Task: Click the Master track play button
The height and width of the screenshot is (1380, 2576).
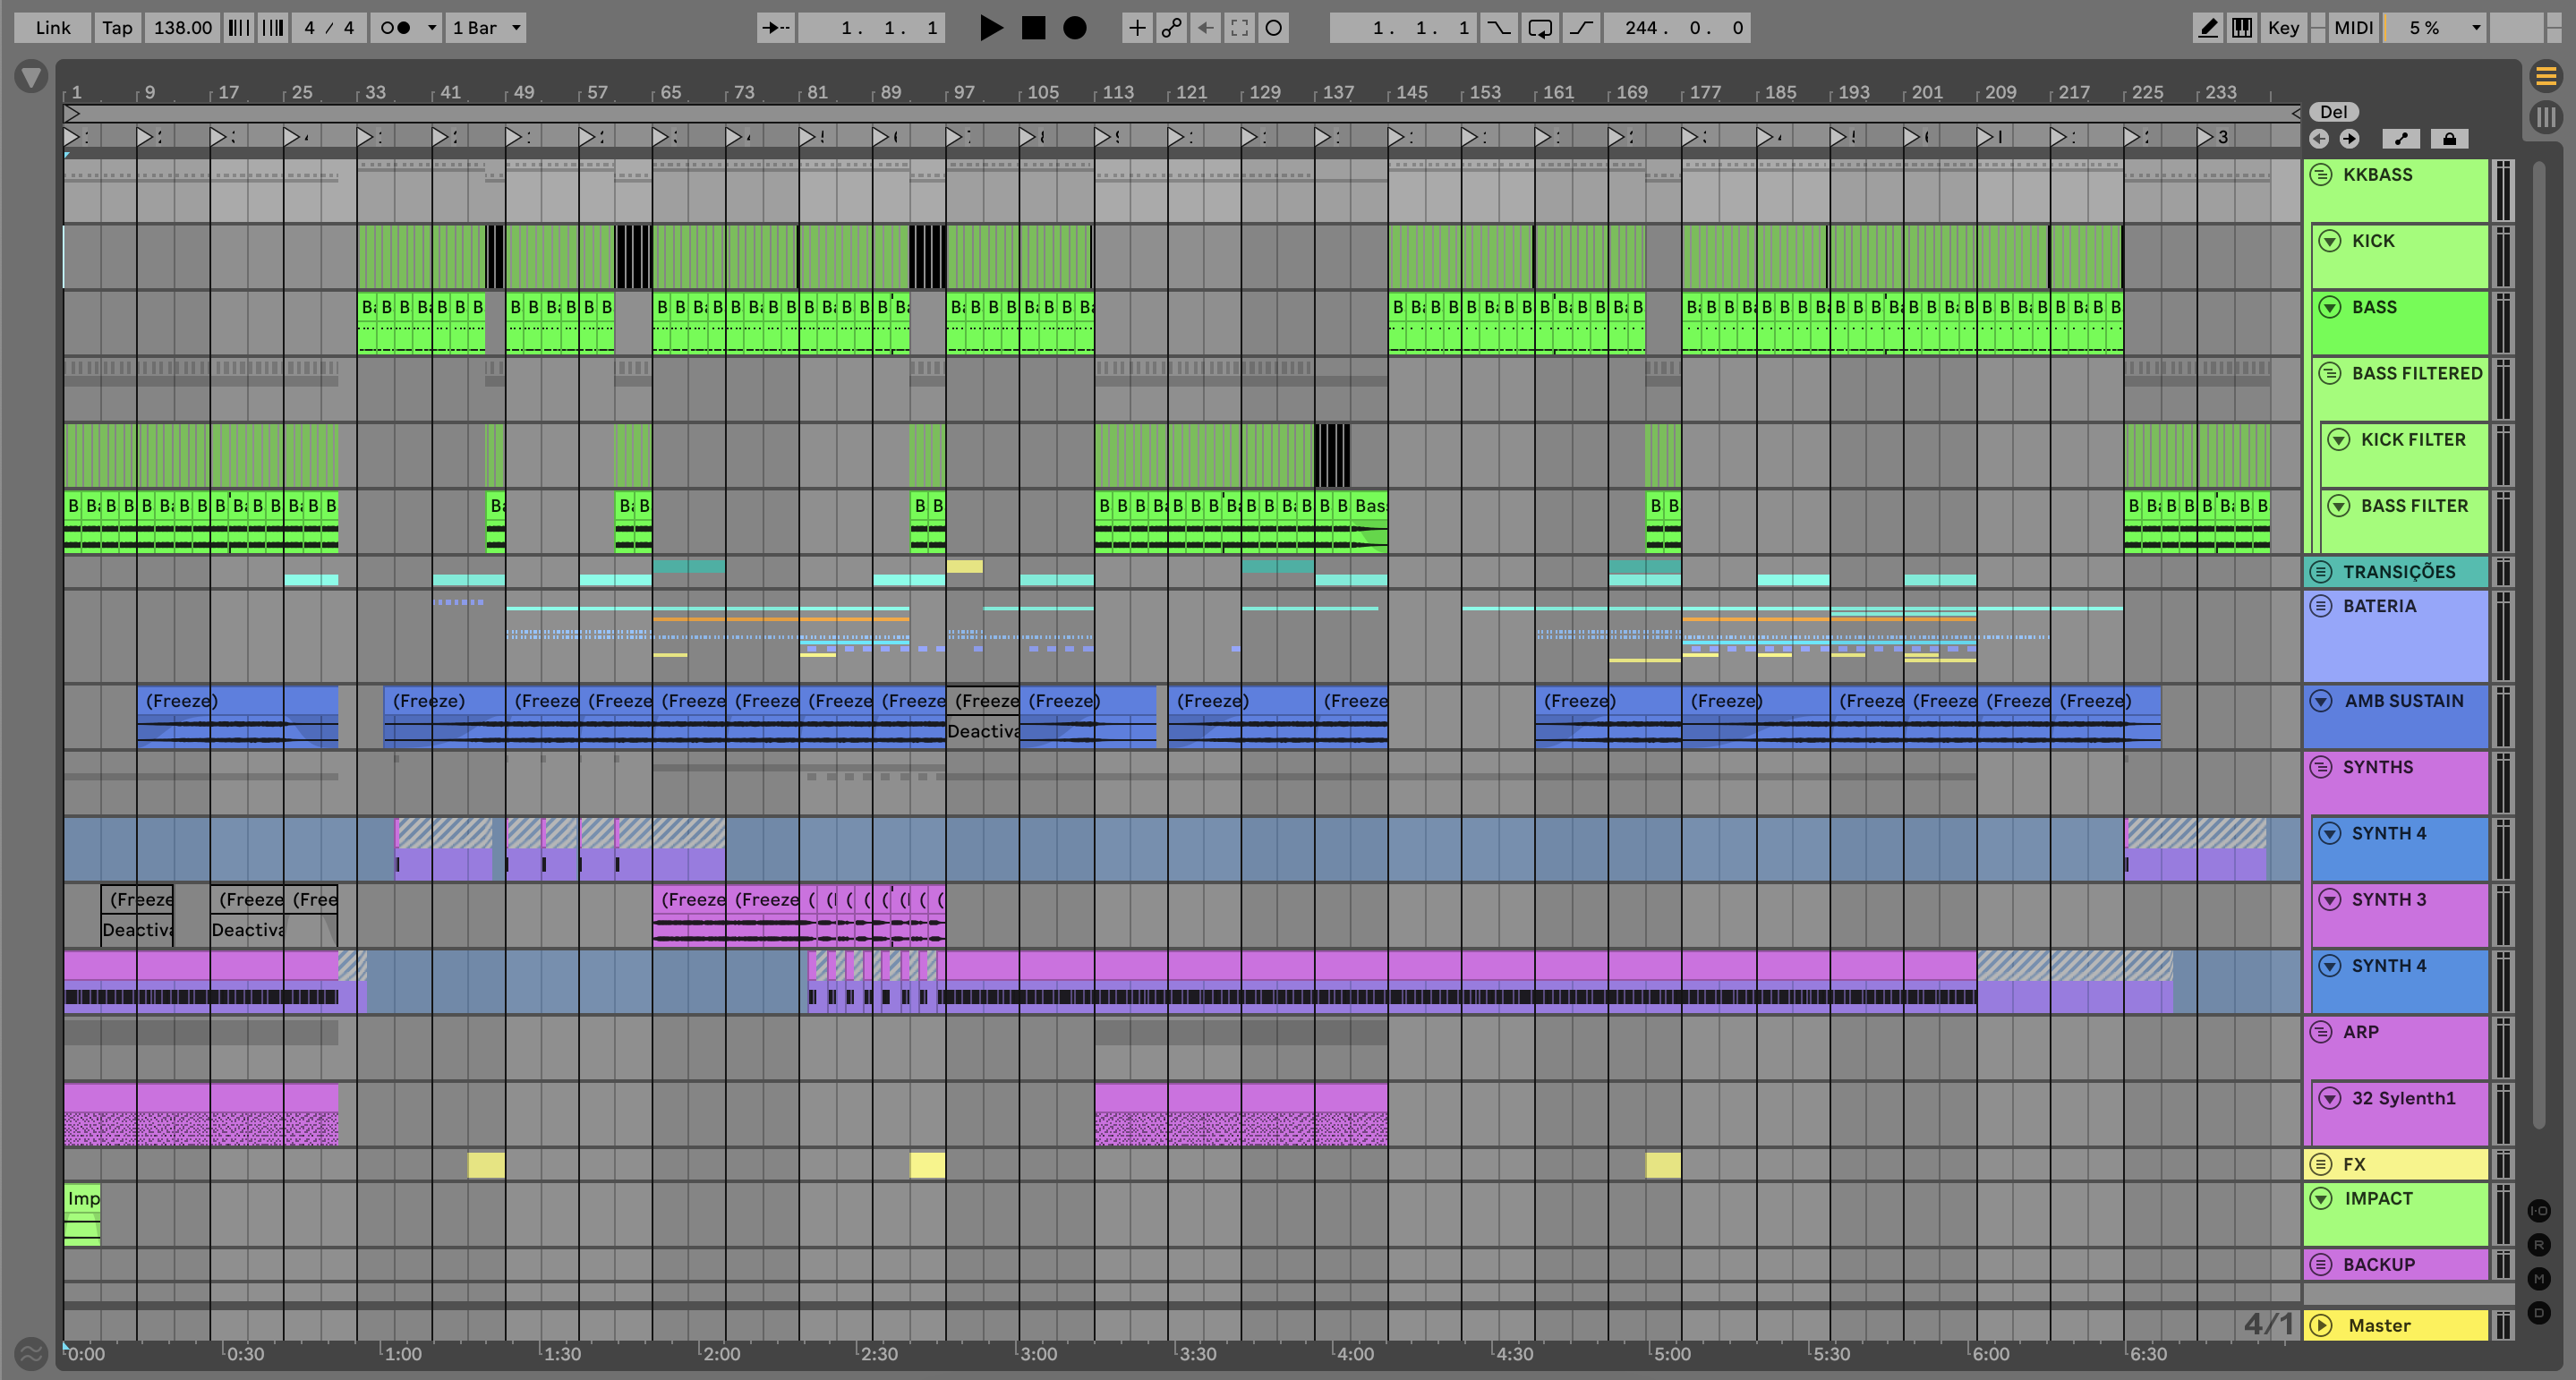Action: tap(2321, 1325)
